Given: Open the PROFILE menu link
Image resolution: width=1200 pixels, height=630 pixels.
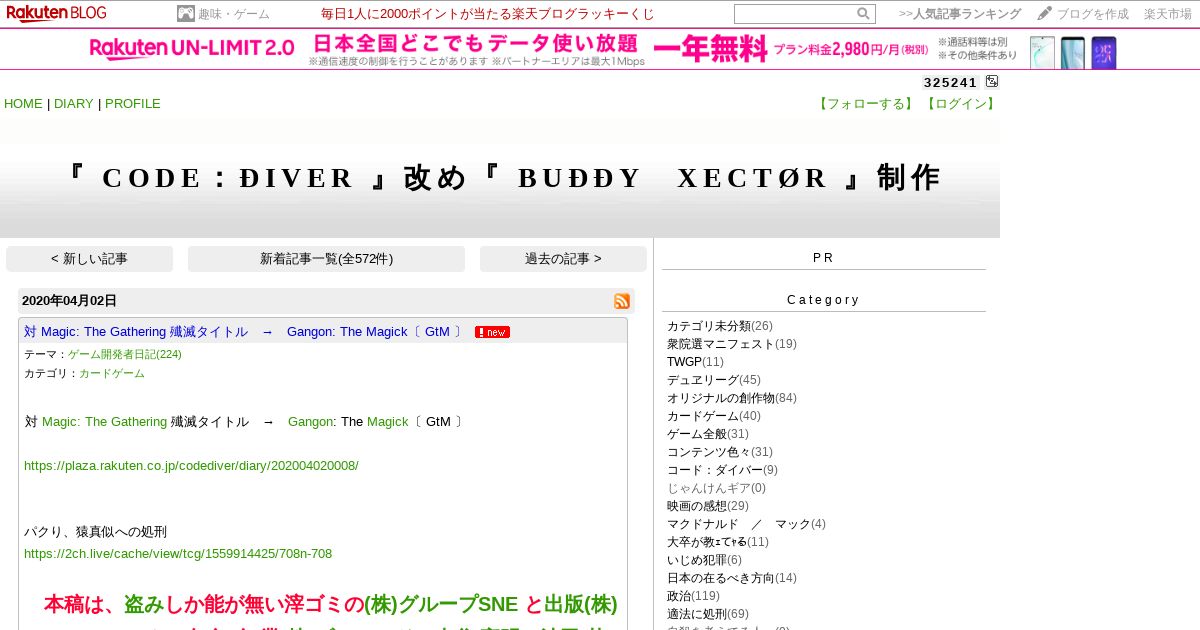Looking at the screenshot, I should 133,104.
